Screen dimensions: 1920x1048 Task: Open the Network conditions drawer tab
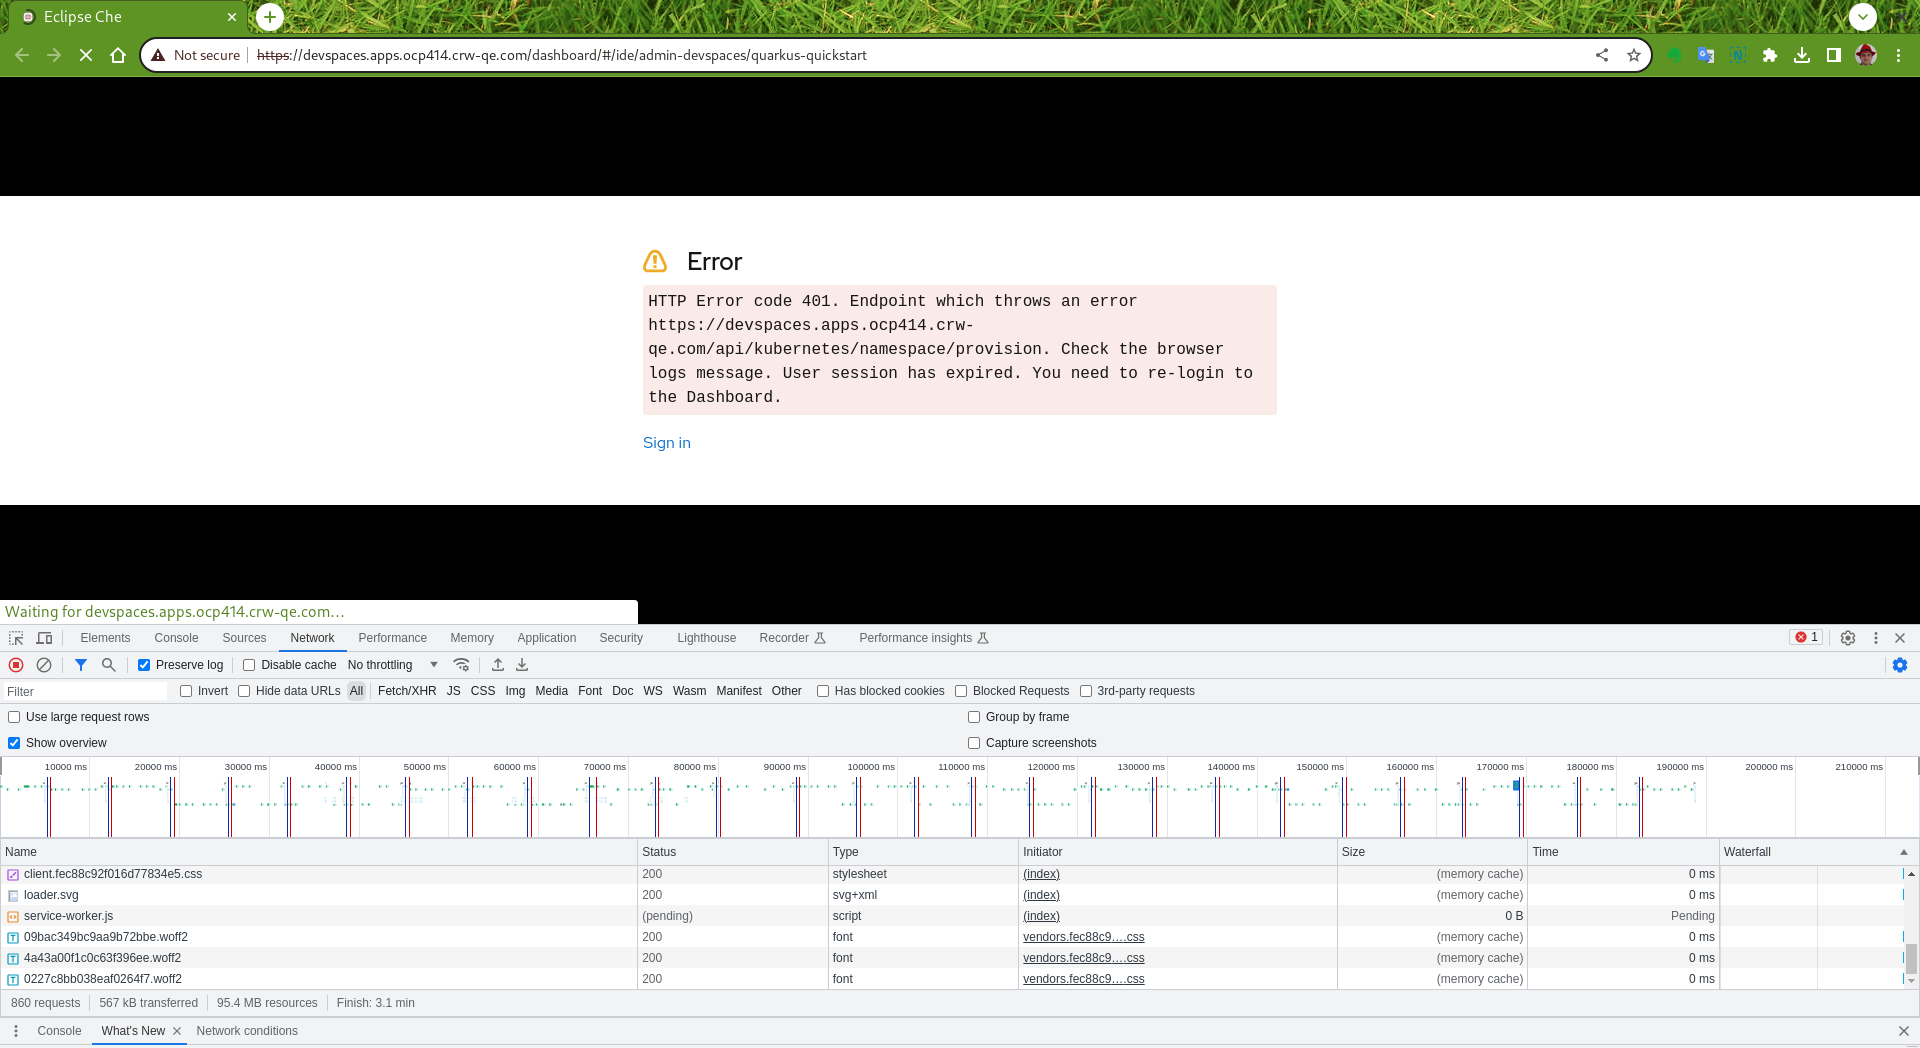coord(247,1031)
